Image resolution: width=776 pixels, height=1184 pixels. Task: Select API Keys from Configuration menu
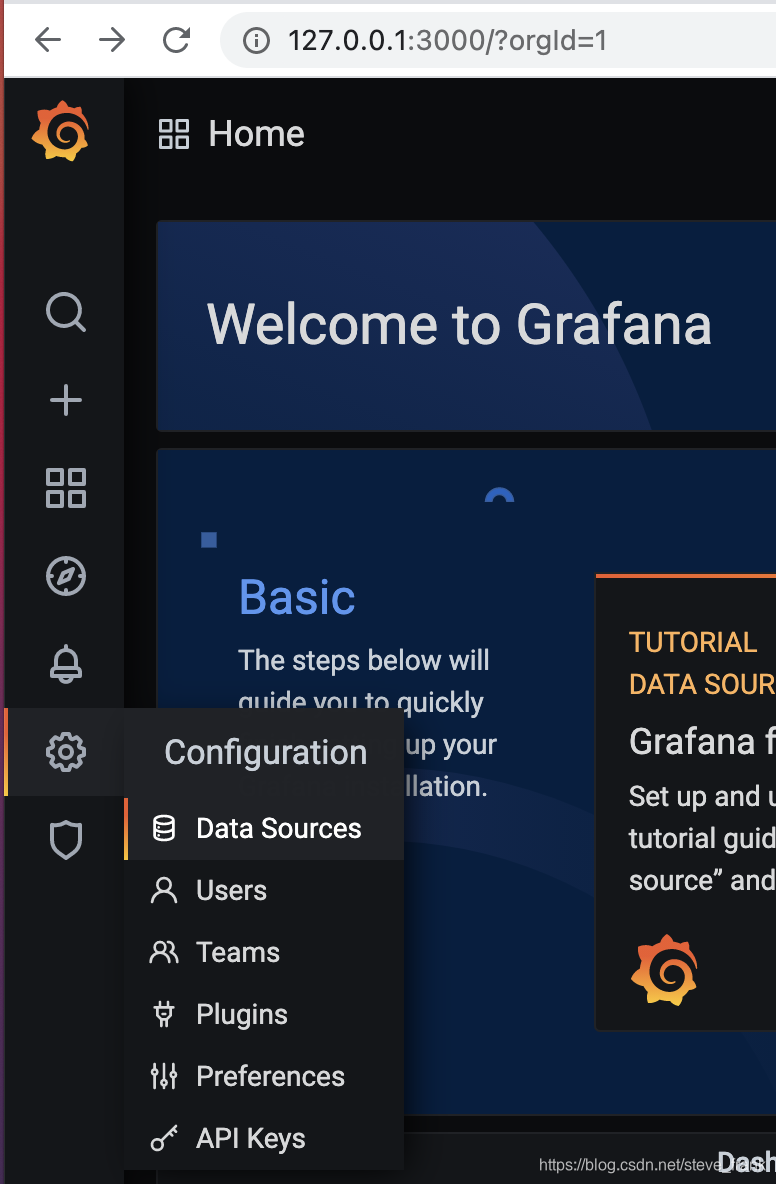click(264, 1138)
